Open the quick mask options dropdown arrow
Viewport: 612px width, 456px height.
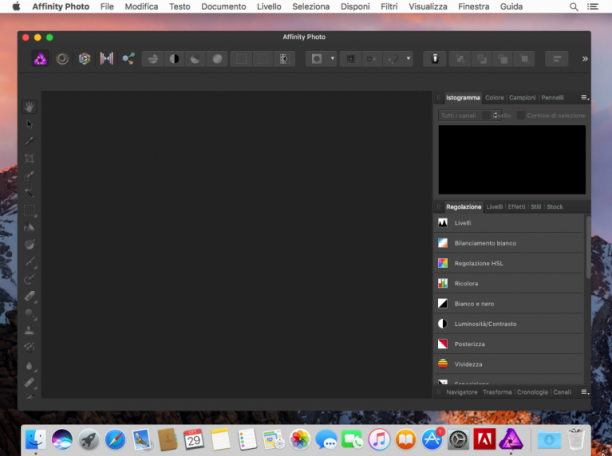[x=333, y=59]
